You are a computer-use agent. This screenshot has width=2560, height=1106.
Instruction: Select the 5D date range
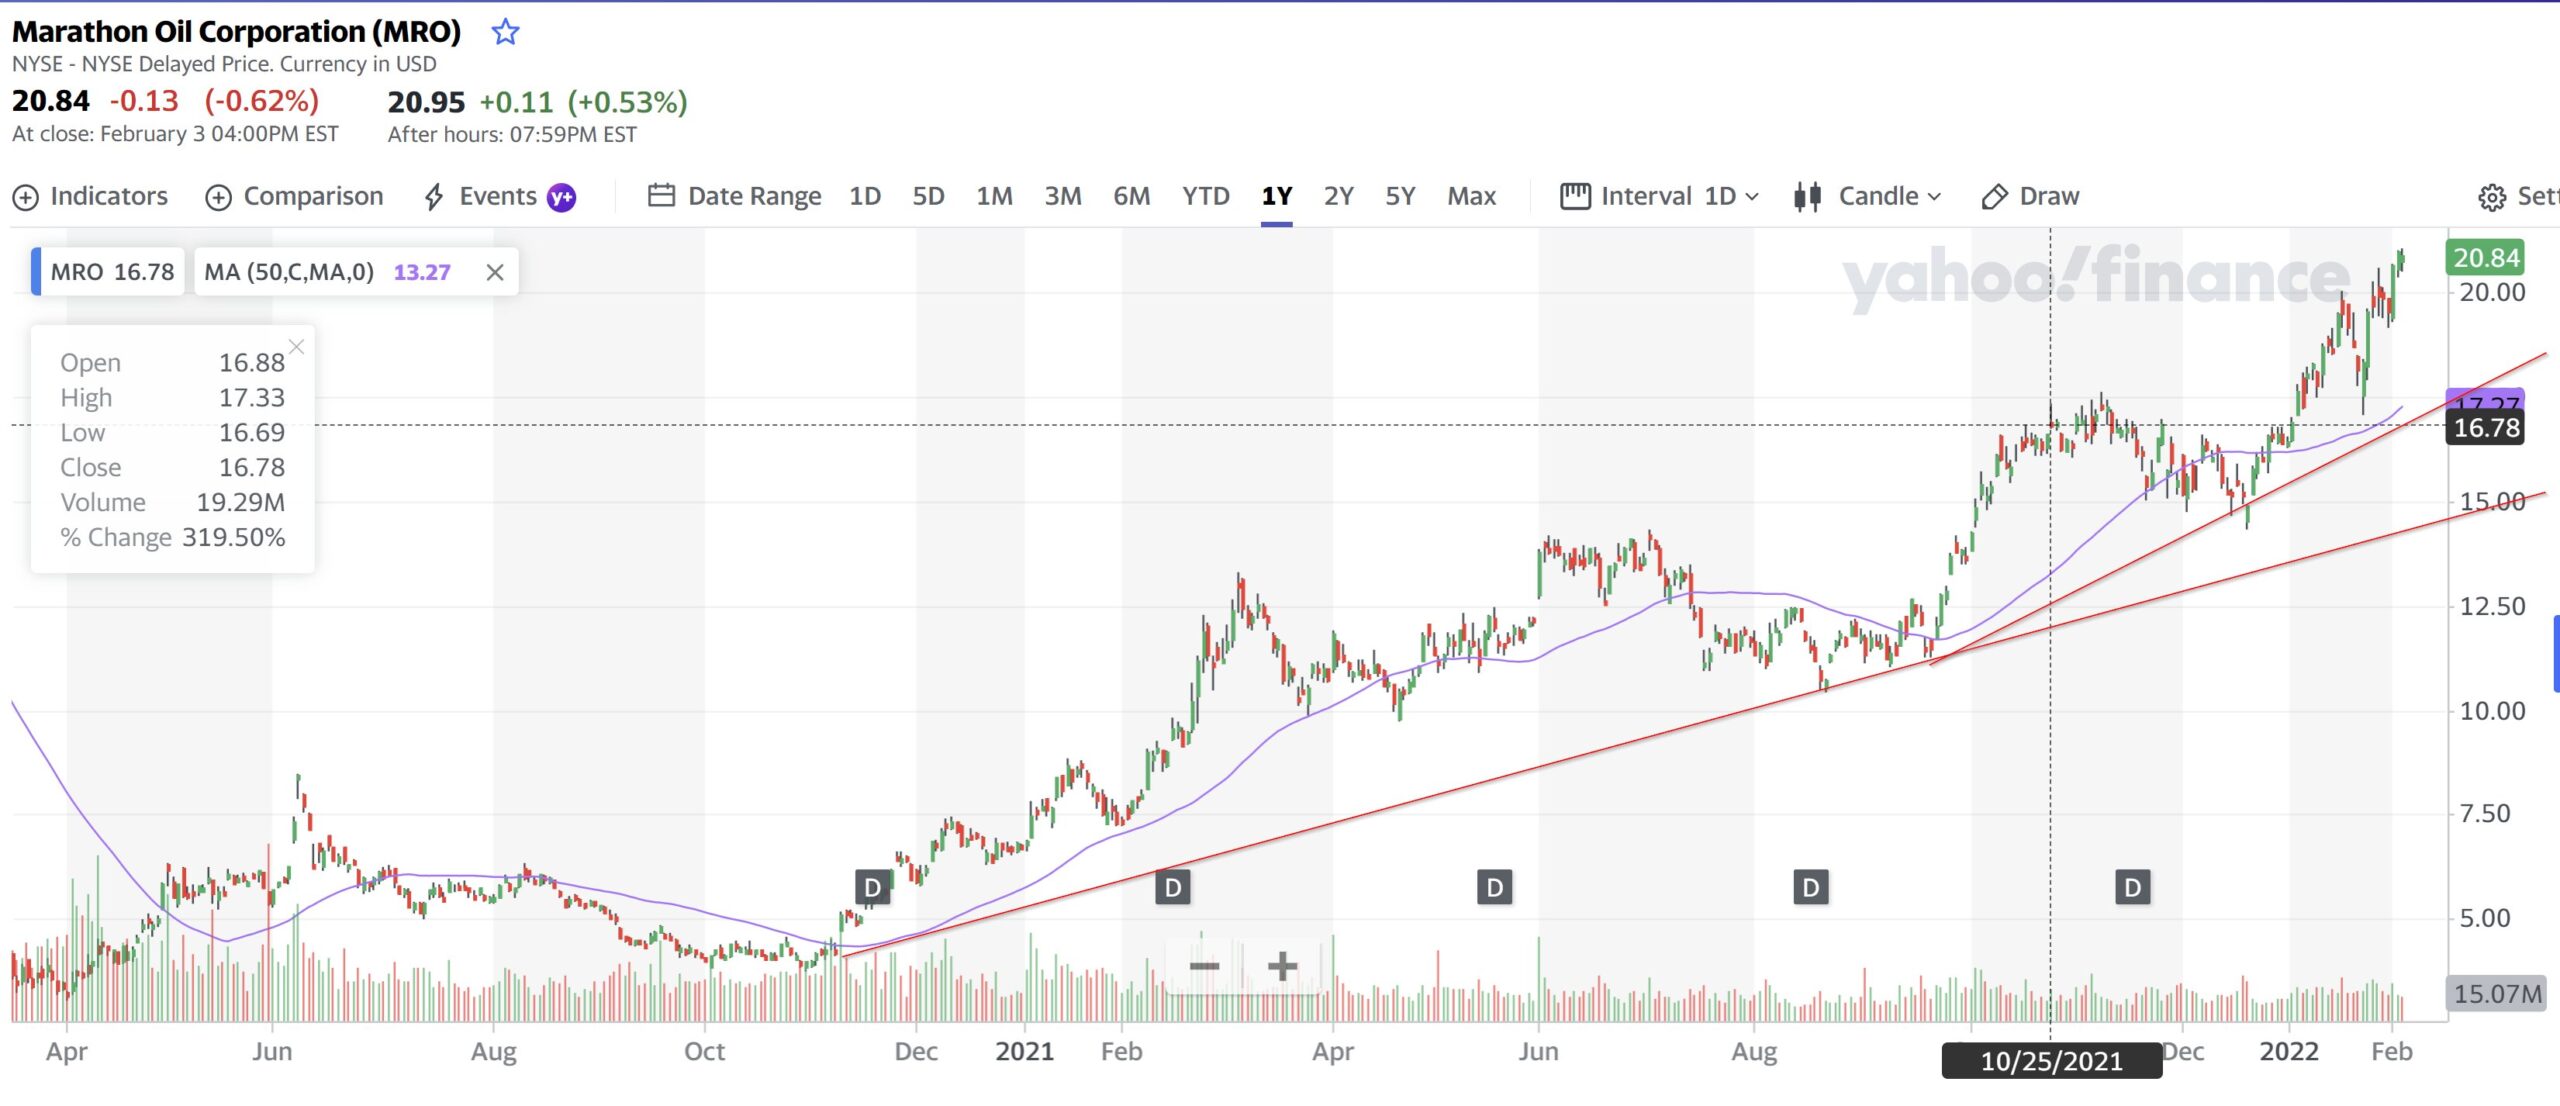pyautogui.click(x=928, y=196)
